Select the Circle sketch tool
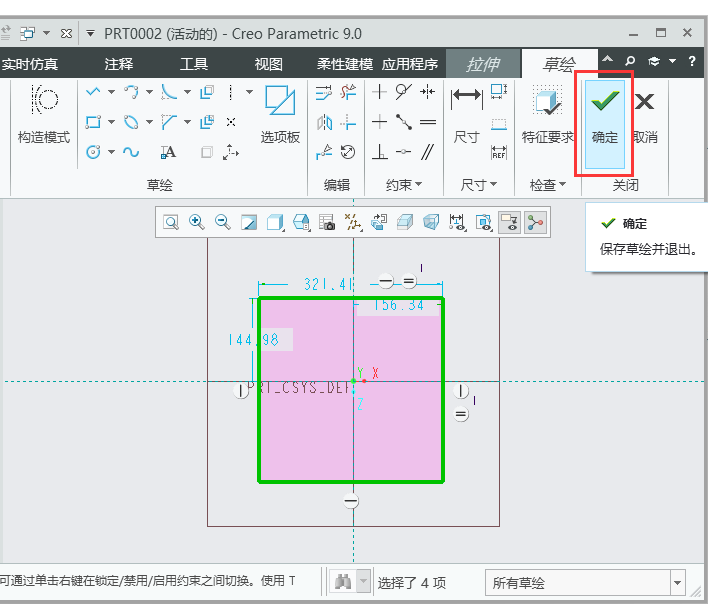 pos(93,152)
